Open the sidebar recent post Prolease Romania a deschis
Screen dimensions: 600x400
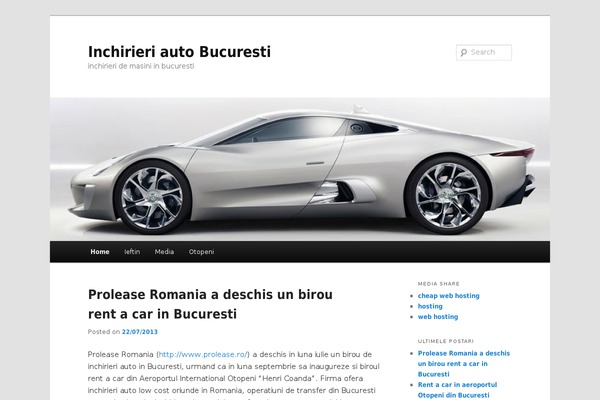[464, 364]
